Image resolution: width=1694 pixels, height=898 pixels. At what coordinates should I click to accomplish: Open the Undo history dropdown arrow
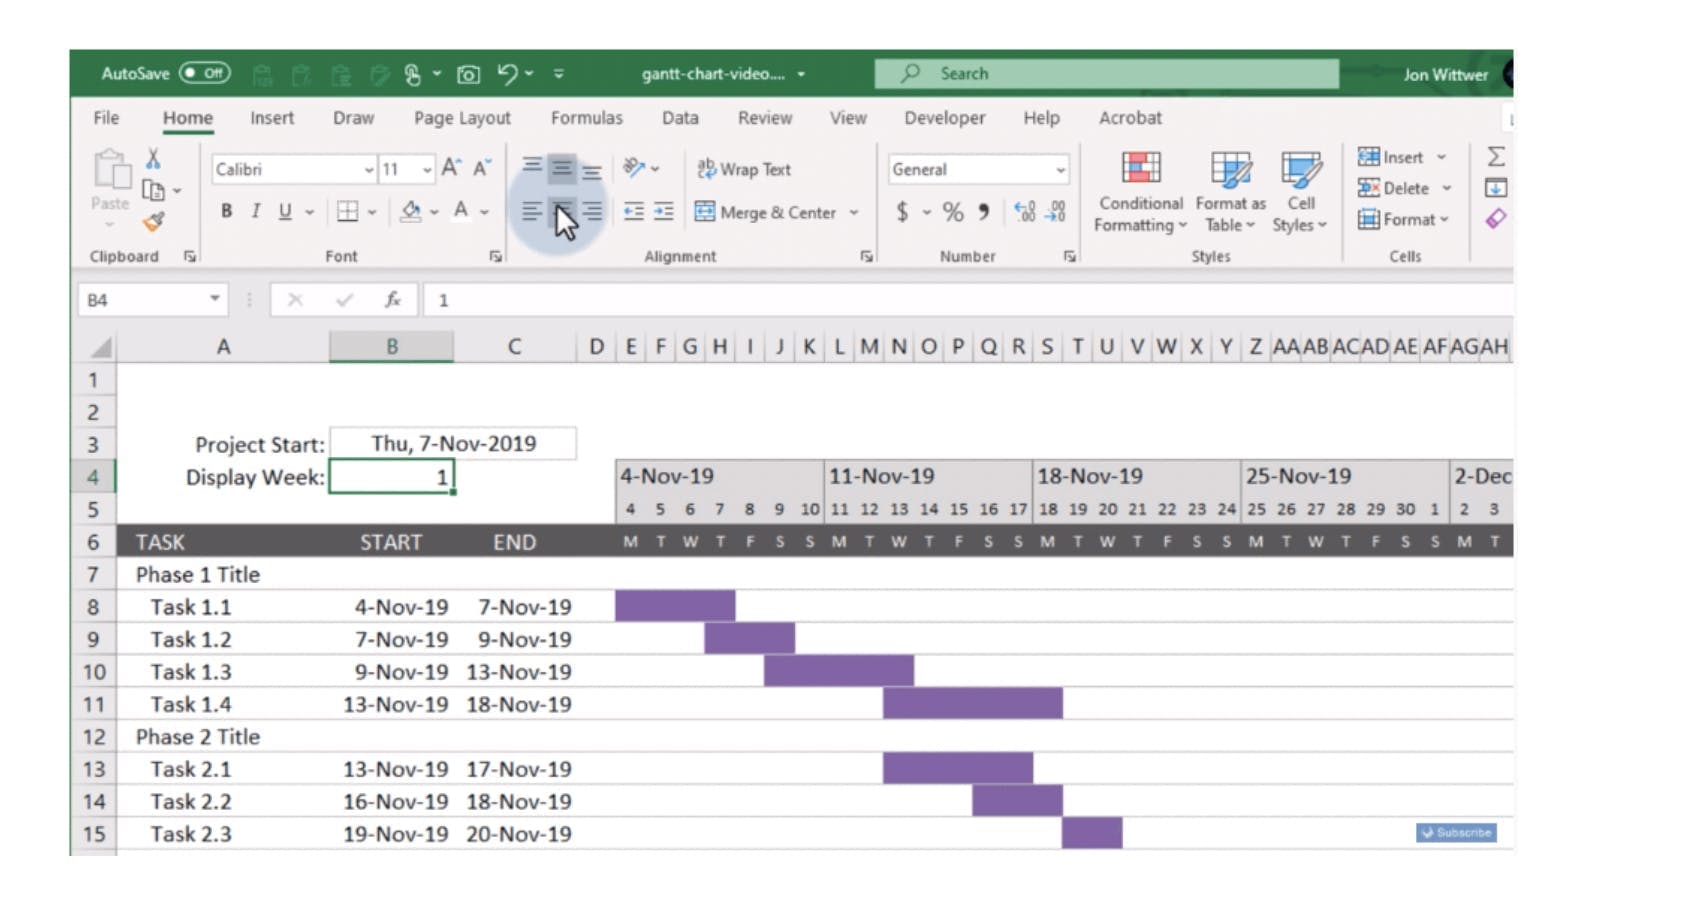click(529, 73)
